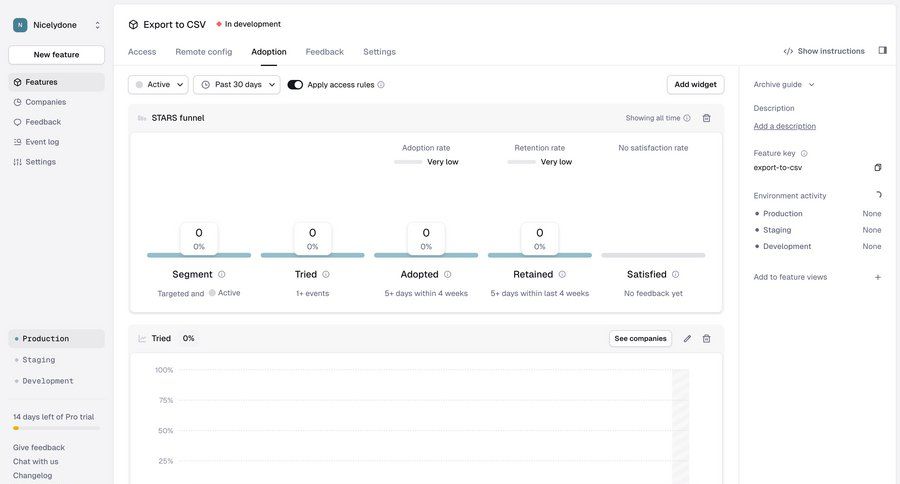The width and height of the screenshot is (900, 484).
Task: Select the Staging environment
Action: tap(38, 360)
